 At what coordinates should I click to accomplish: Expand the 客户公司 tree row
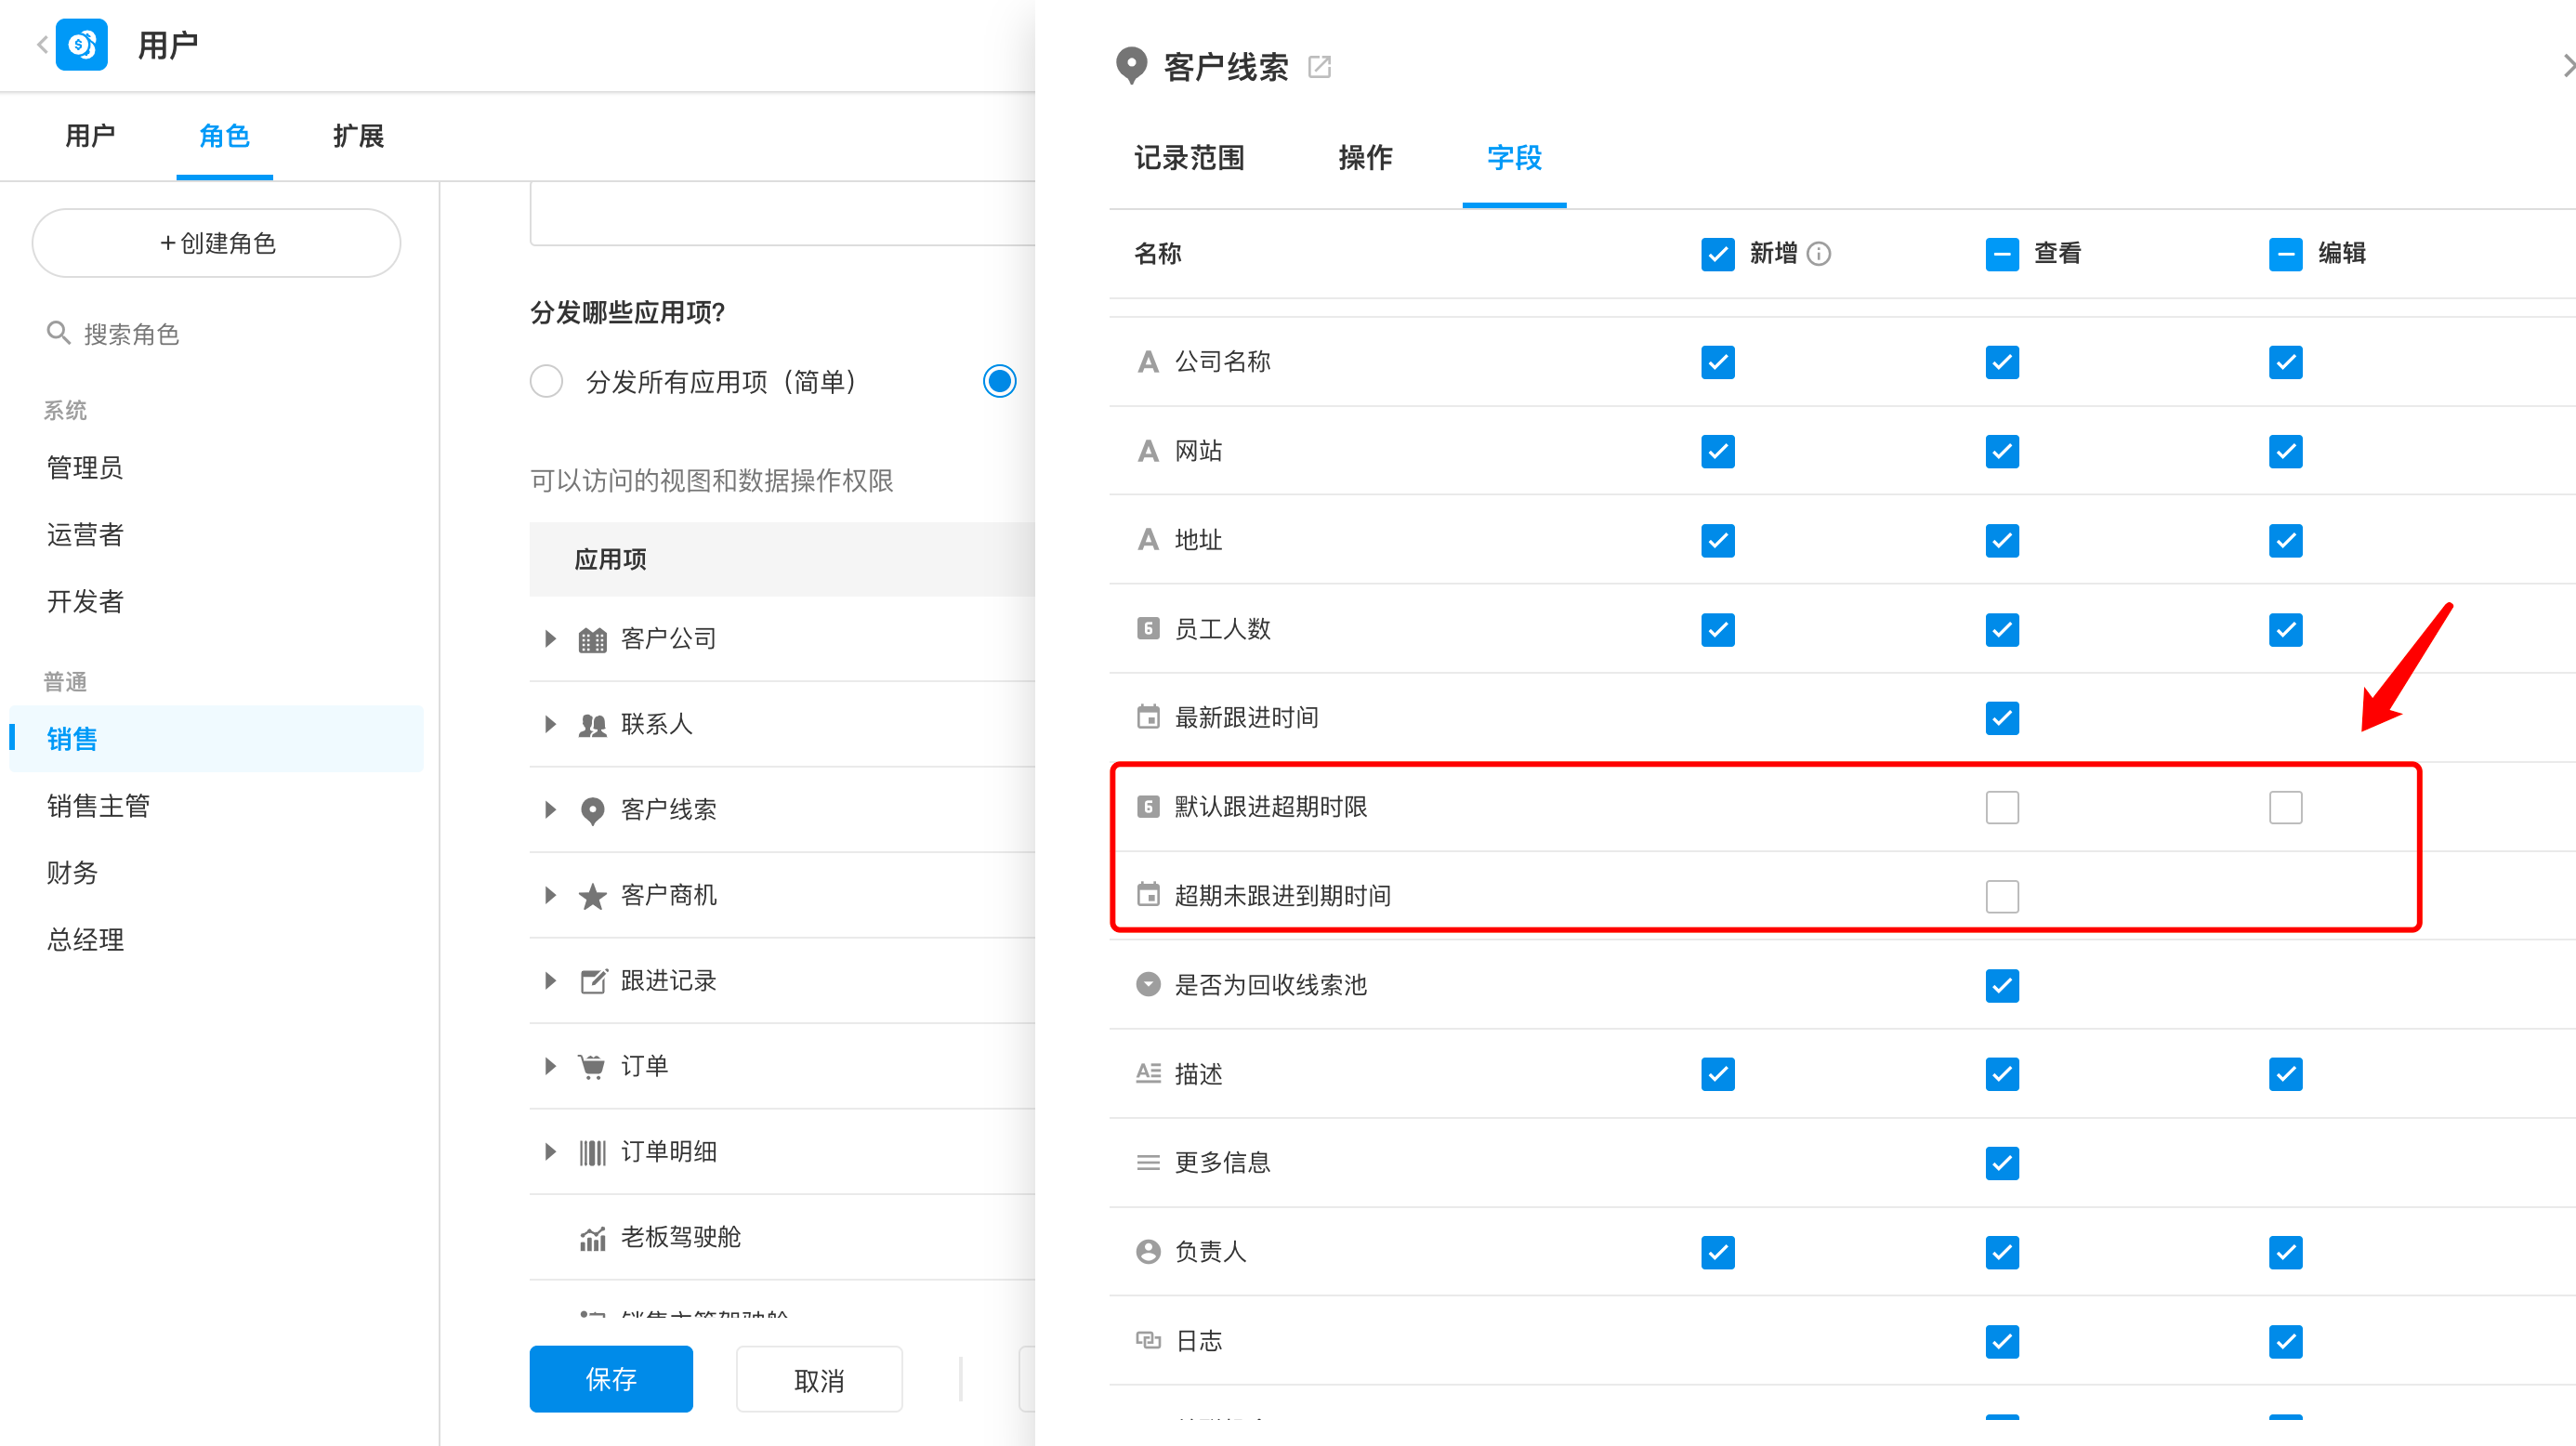tap(550, 639)
